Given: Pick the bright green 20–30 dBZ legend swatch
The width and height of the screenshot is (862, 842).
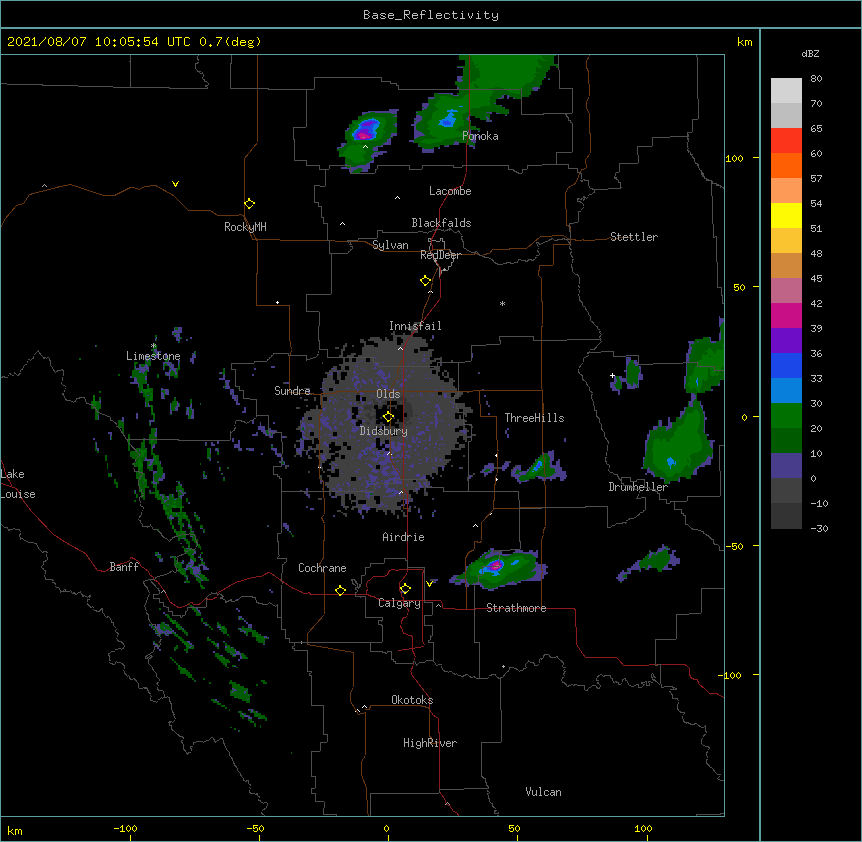Looking at the screenshot, I should 786,416.
